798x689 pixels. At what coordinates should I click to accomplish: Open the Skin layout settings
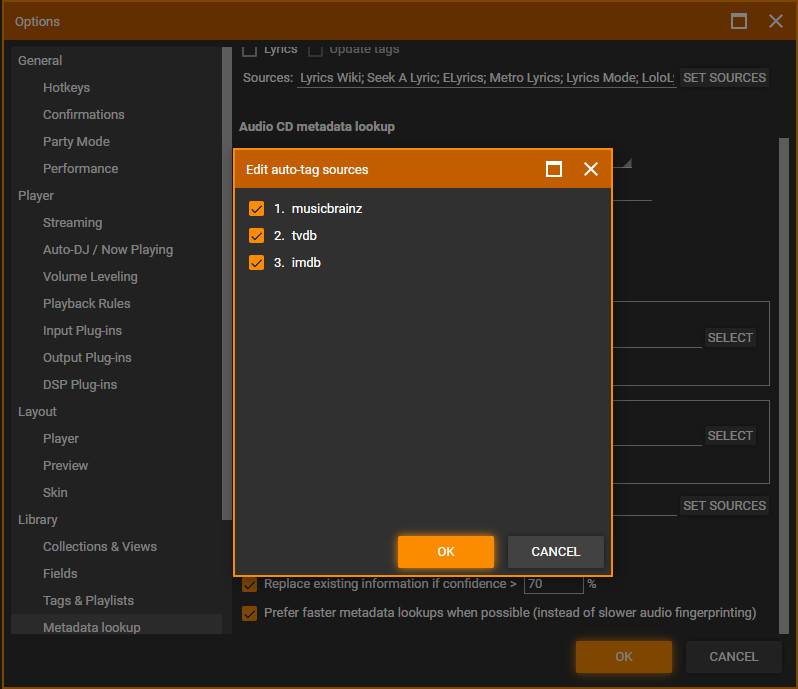point(55,493)
